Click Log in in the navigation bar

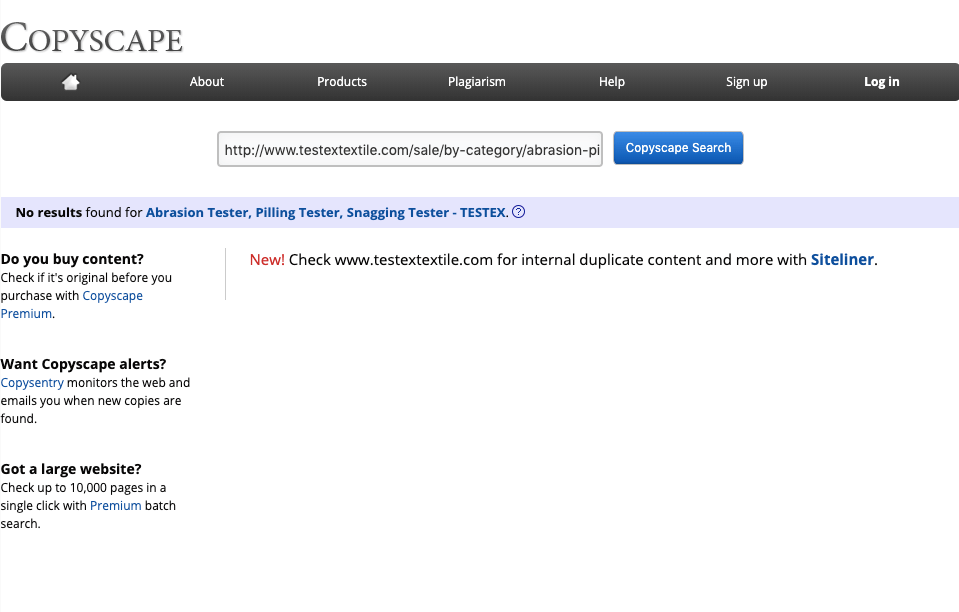pyautogui.click(x=881, y=82)
